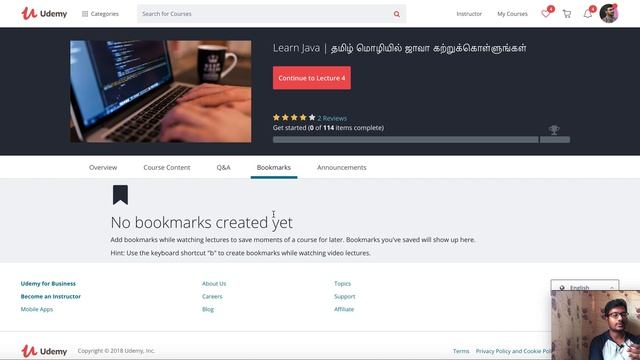This screenshot has height=360, width=640.
Task: Click the 'Get started' items complete text
Action: click(x=328, y=128)
